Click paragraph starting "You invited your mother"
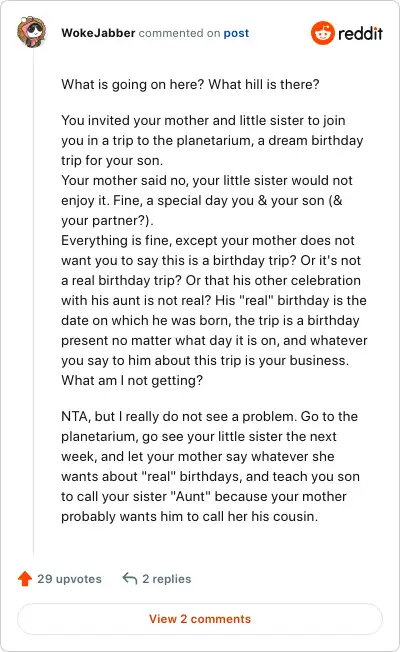Screen dimensions: 400x652 (212, 140)
